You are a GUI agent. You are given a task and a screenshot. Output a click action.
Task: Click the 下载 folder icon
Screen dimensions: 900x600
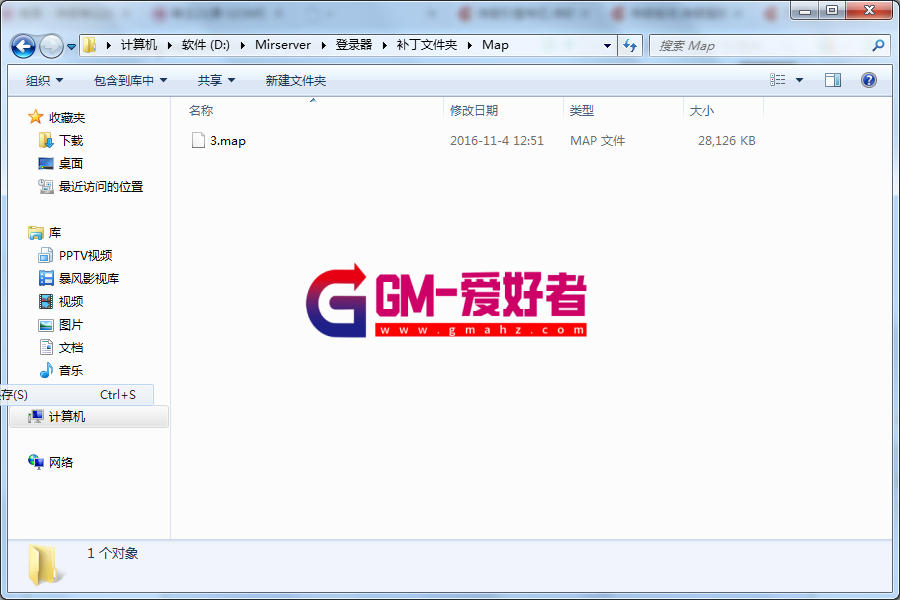click(46, 140)
